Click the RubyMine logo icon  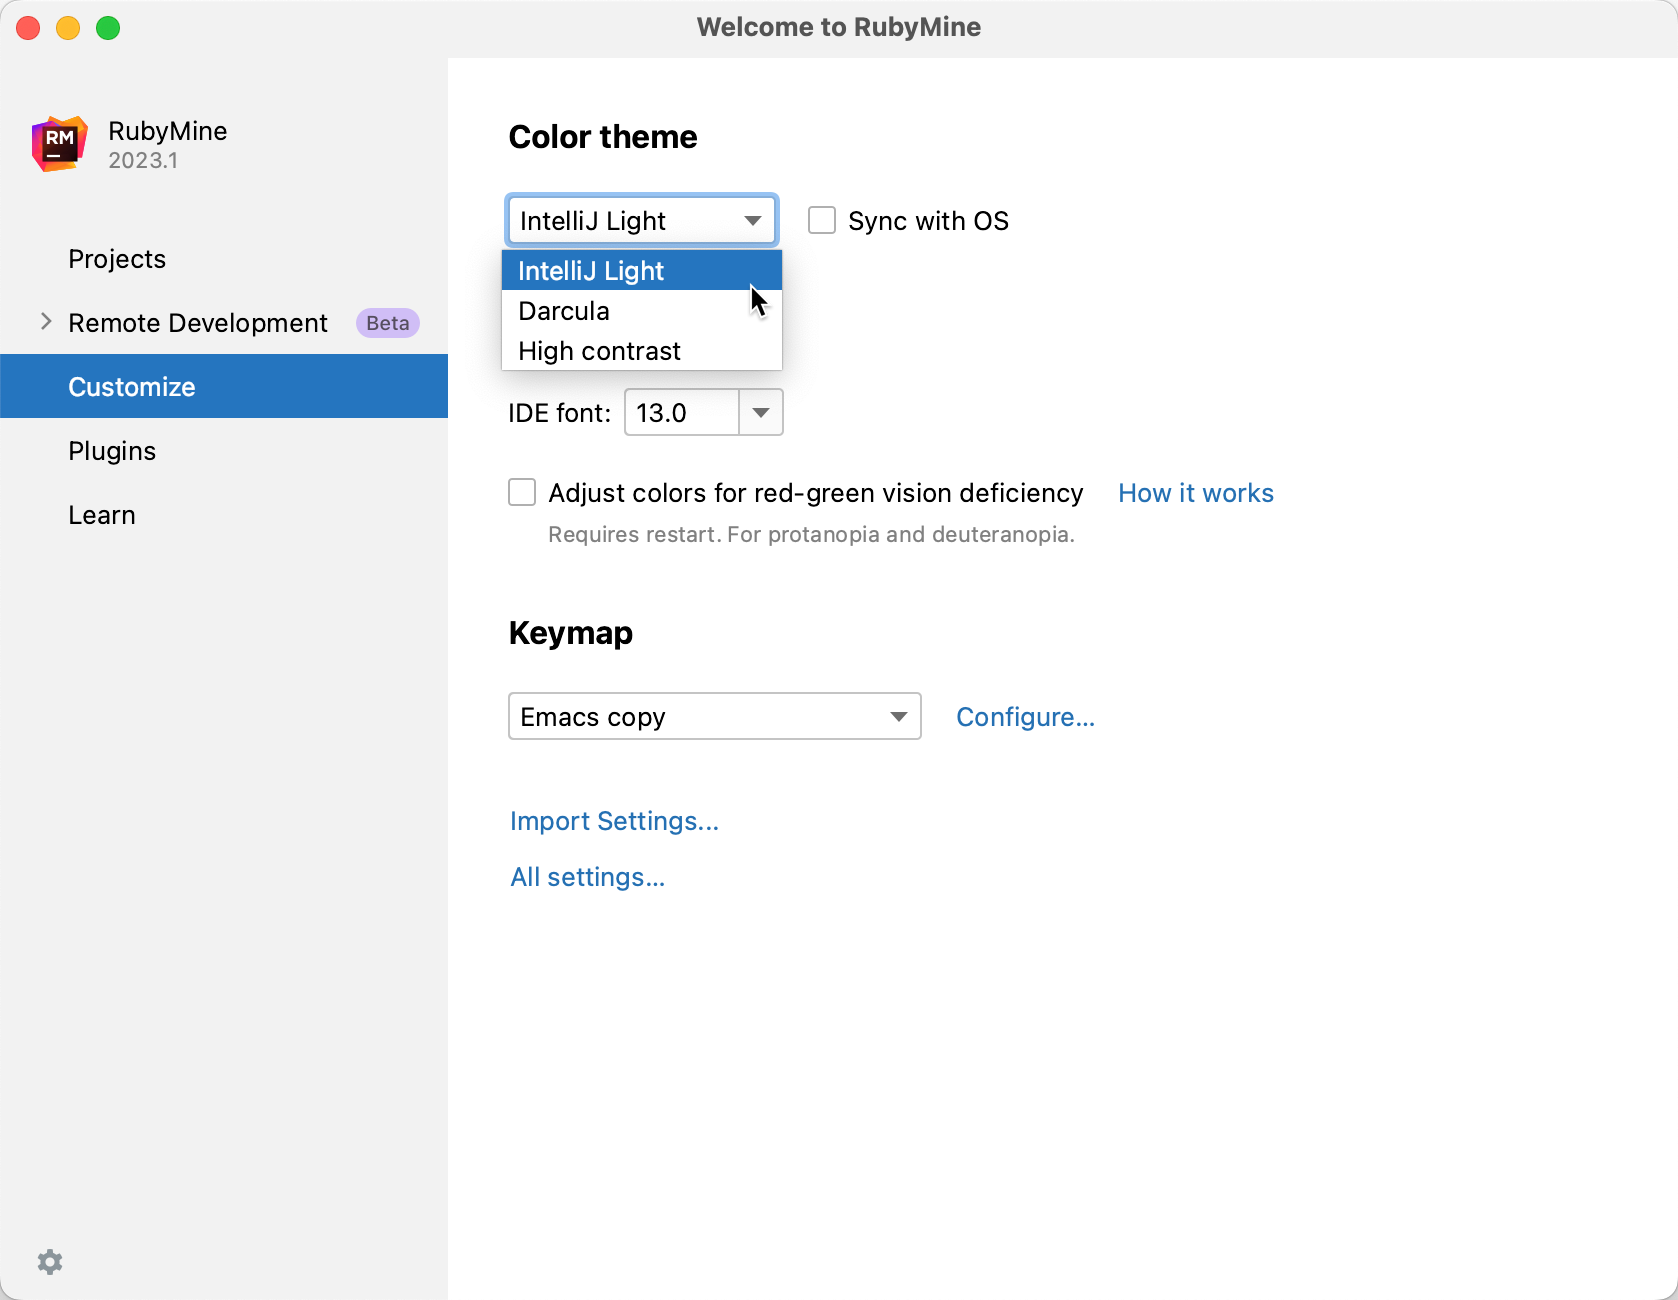coord(59,145)
